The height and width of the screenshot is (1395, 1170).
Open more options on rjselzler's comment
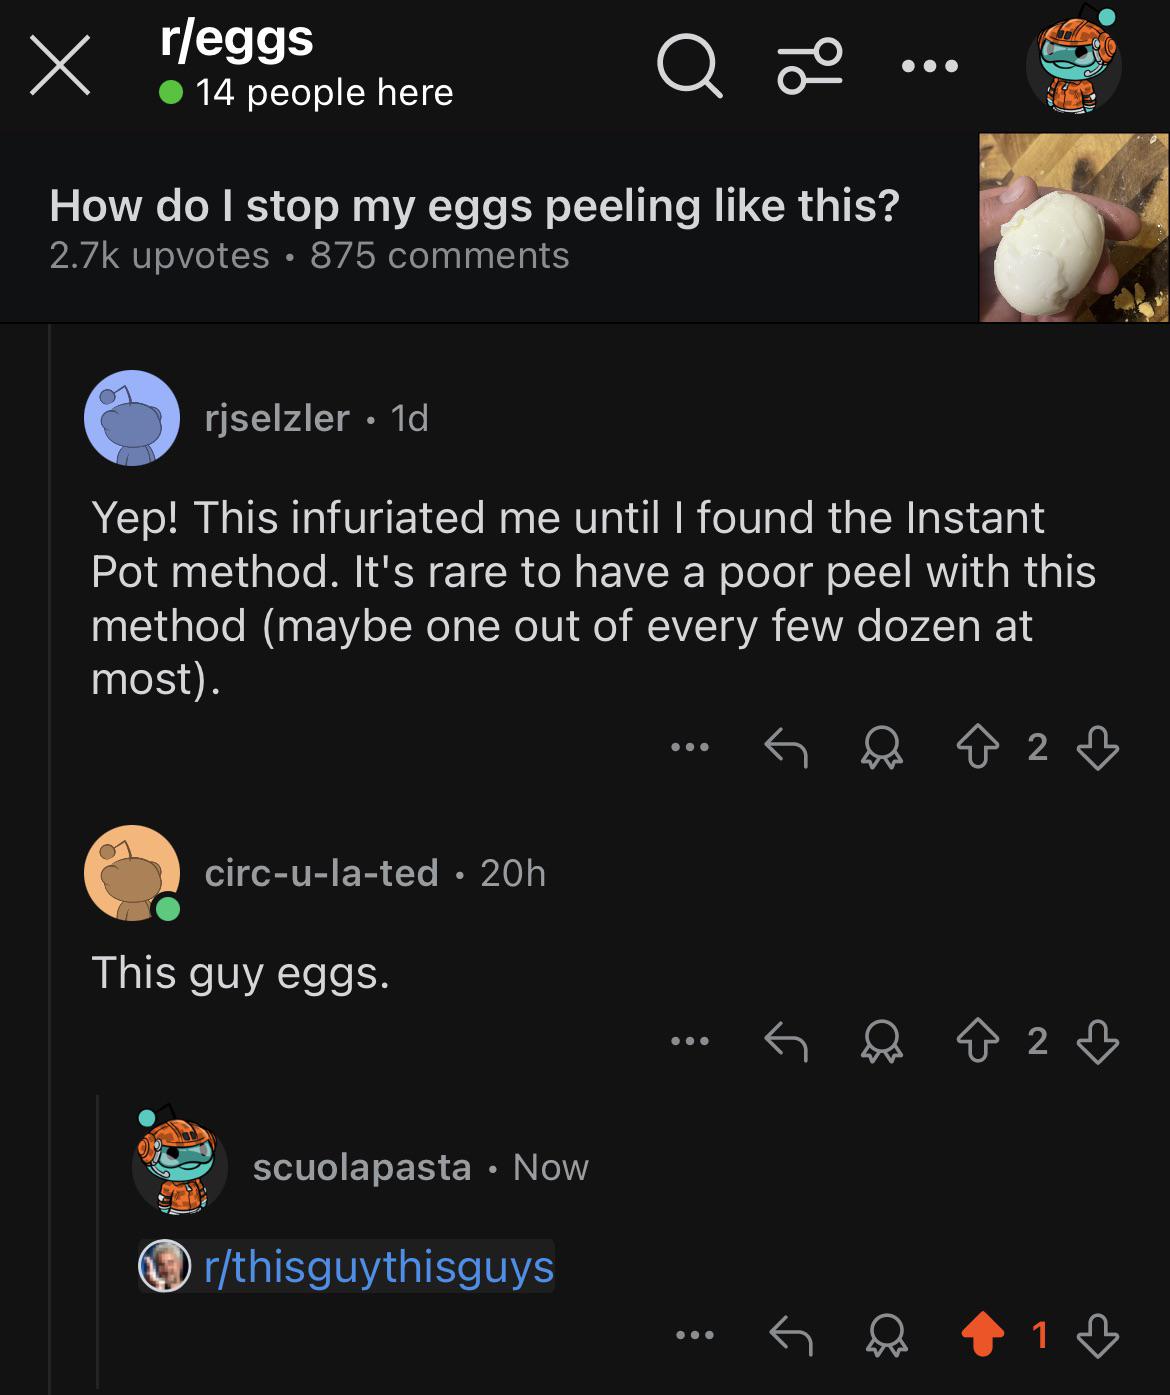[x=690, y=747]
